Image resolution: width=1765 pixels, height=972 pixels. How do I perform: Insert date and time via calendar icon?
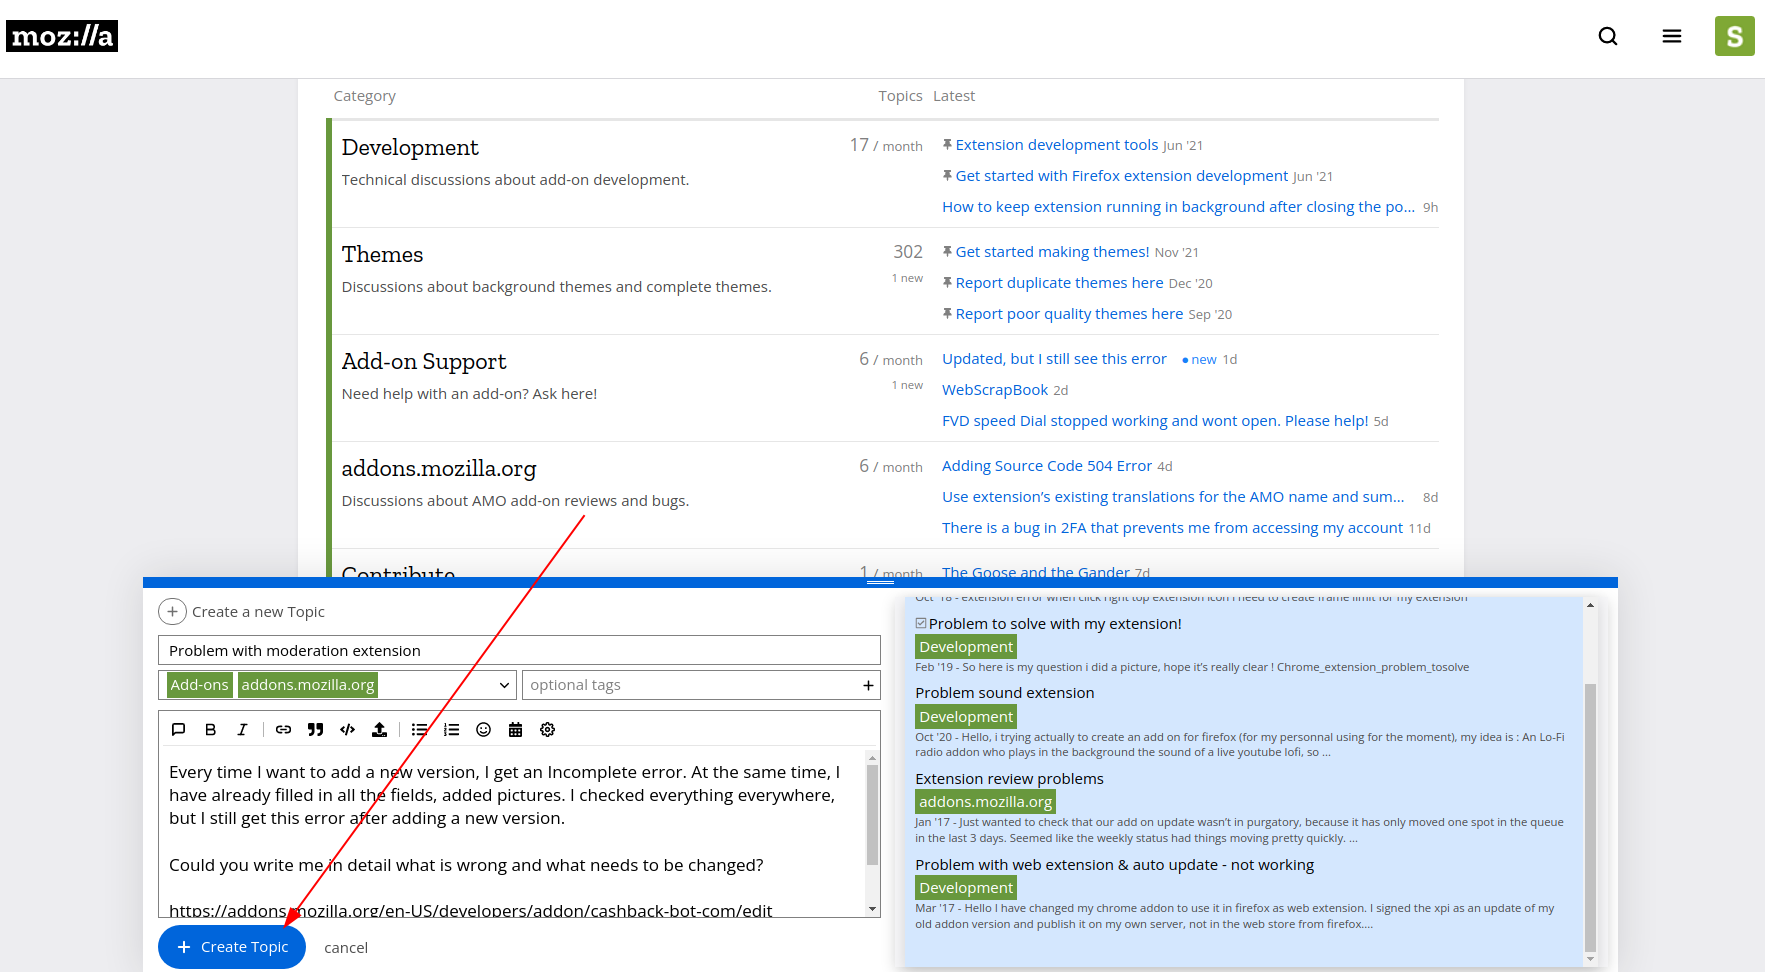point(516,730)
